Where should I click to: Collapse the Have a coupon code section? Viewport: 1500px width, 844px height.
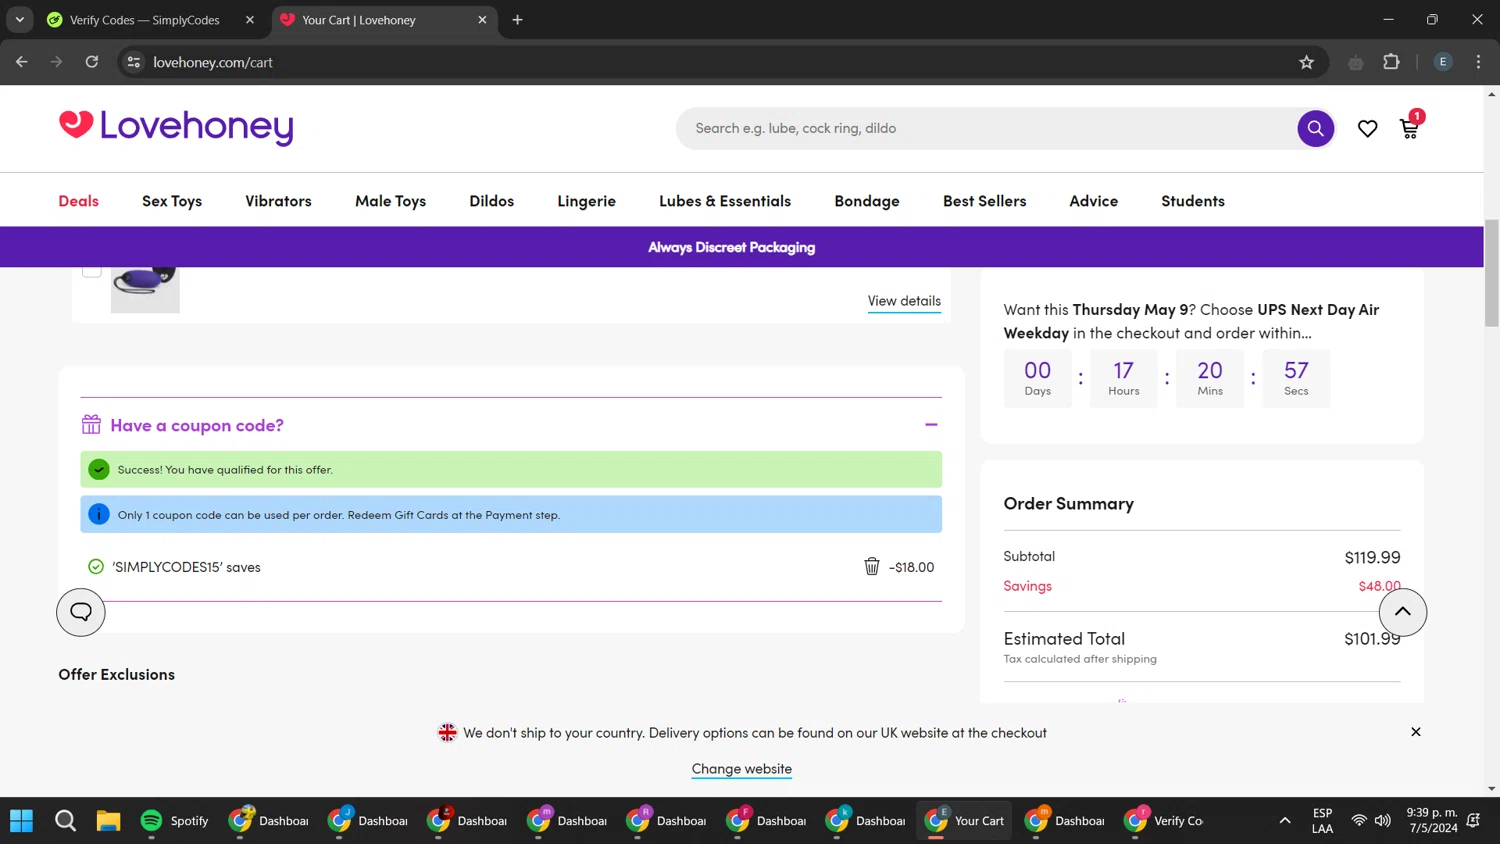pyautogui.click(x=931, y=425)
